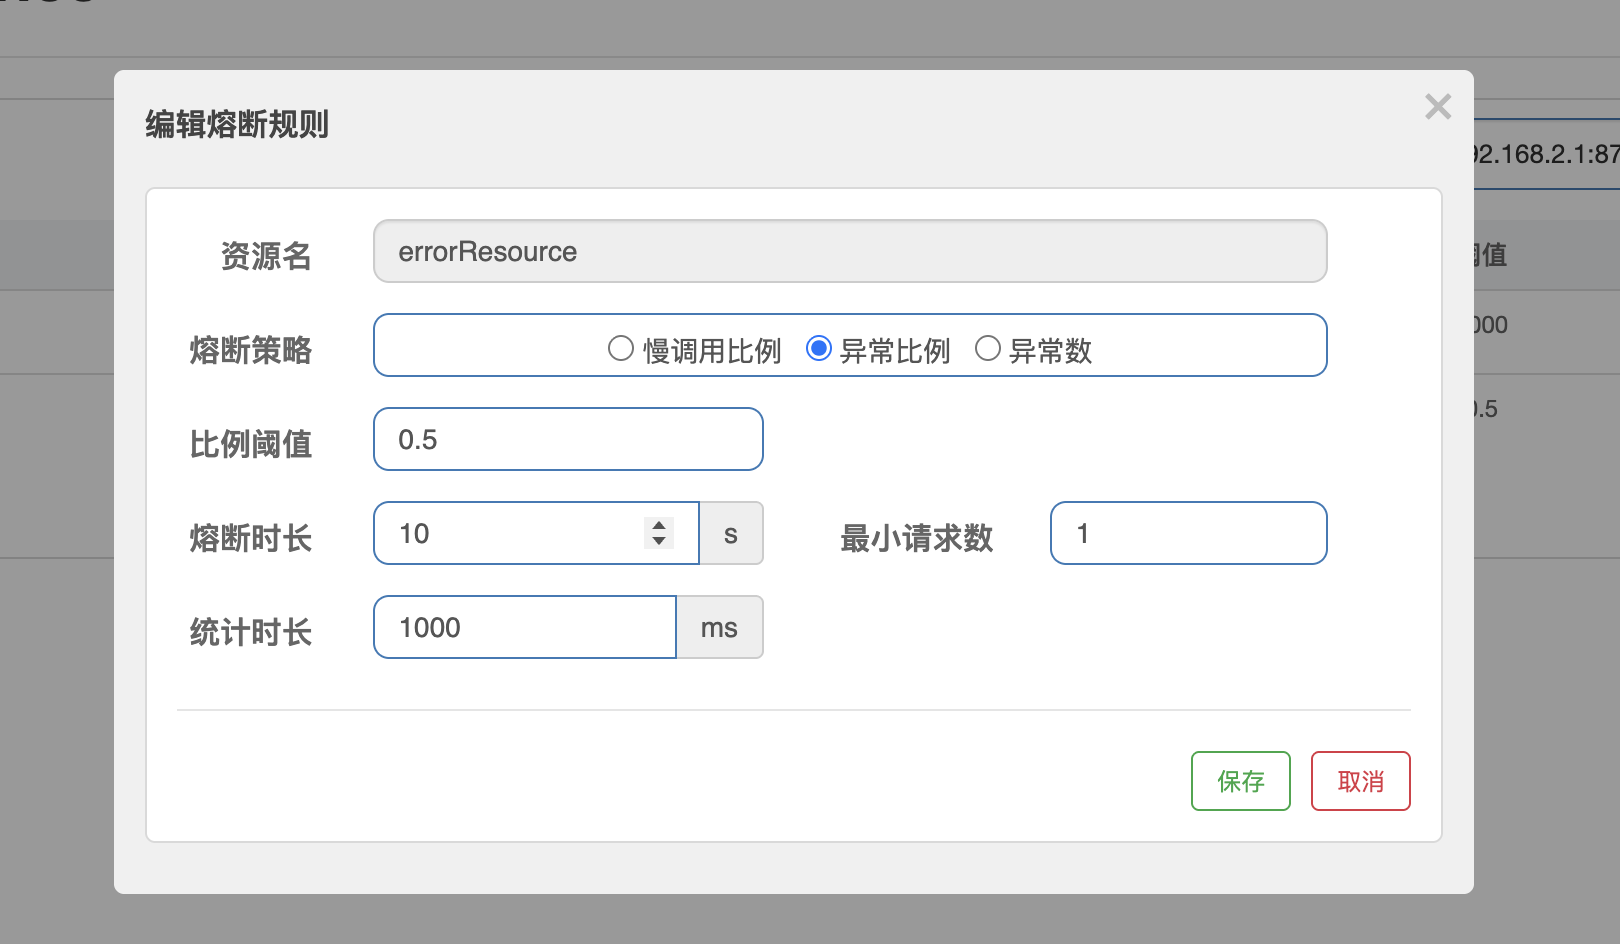Decrease 熔断时长 with the down arrow

(659, 542)
